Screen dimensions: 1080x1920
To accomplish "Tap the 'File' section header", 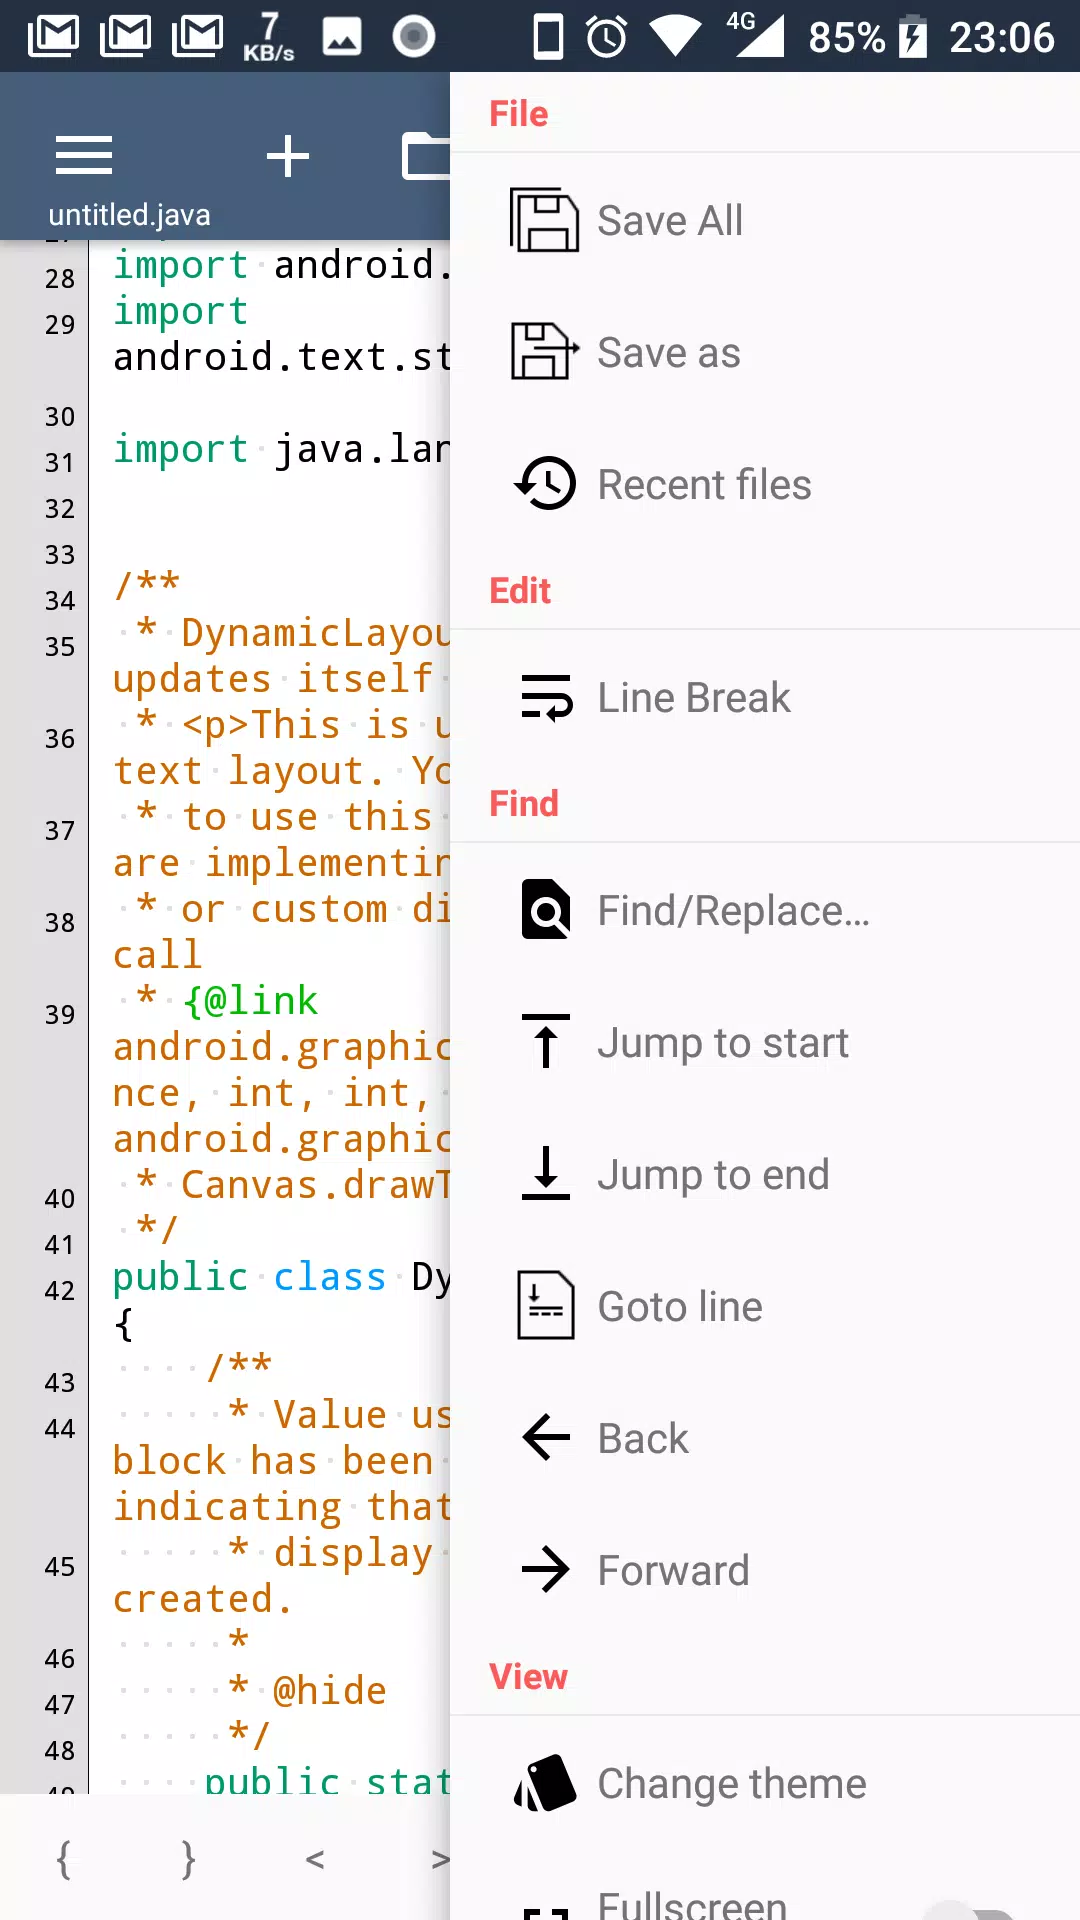I will point(518,113).
